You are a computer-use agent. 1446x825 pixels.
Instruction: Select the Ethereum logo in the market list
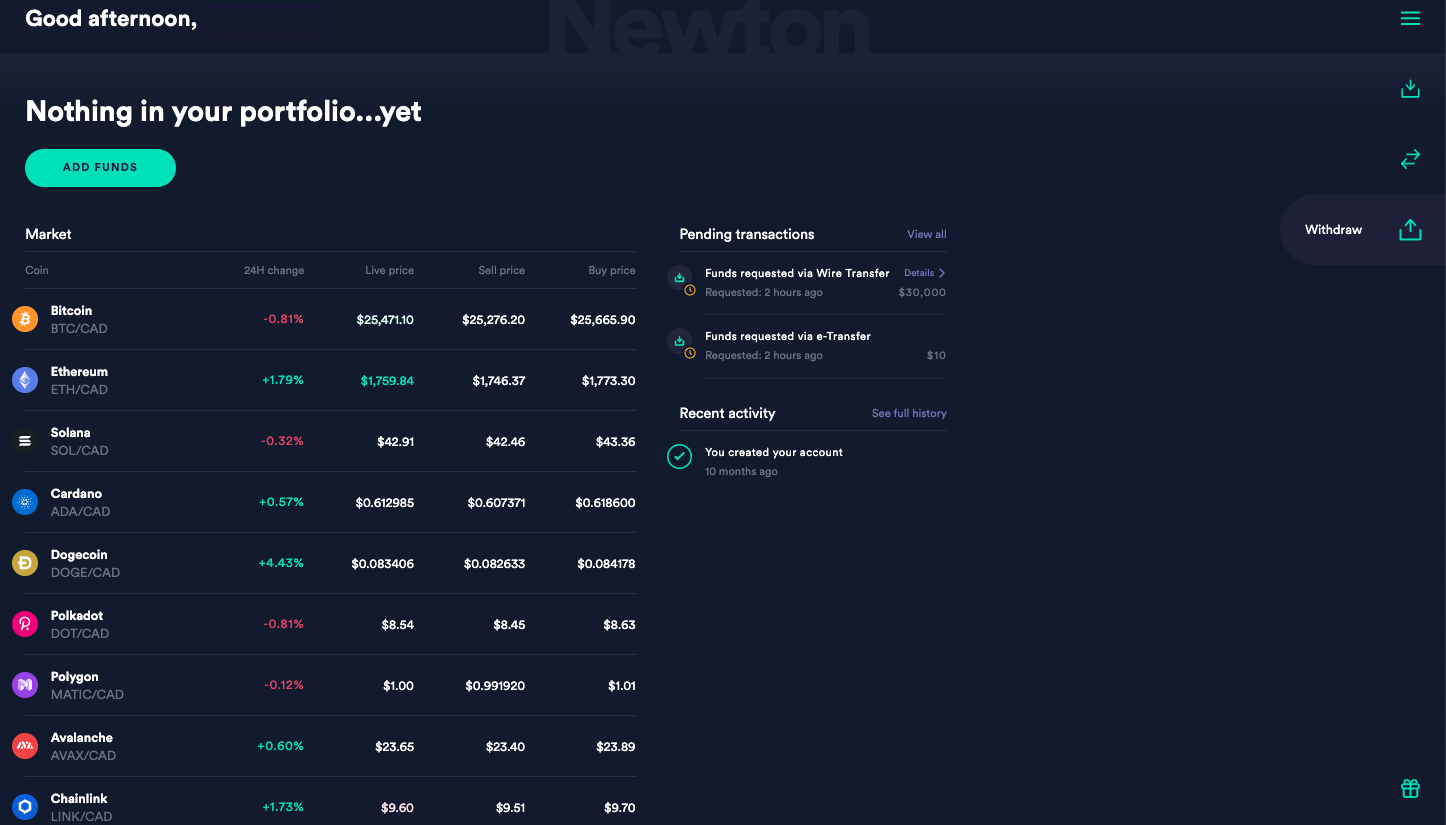point(25,380)
